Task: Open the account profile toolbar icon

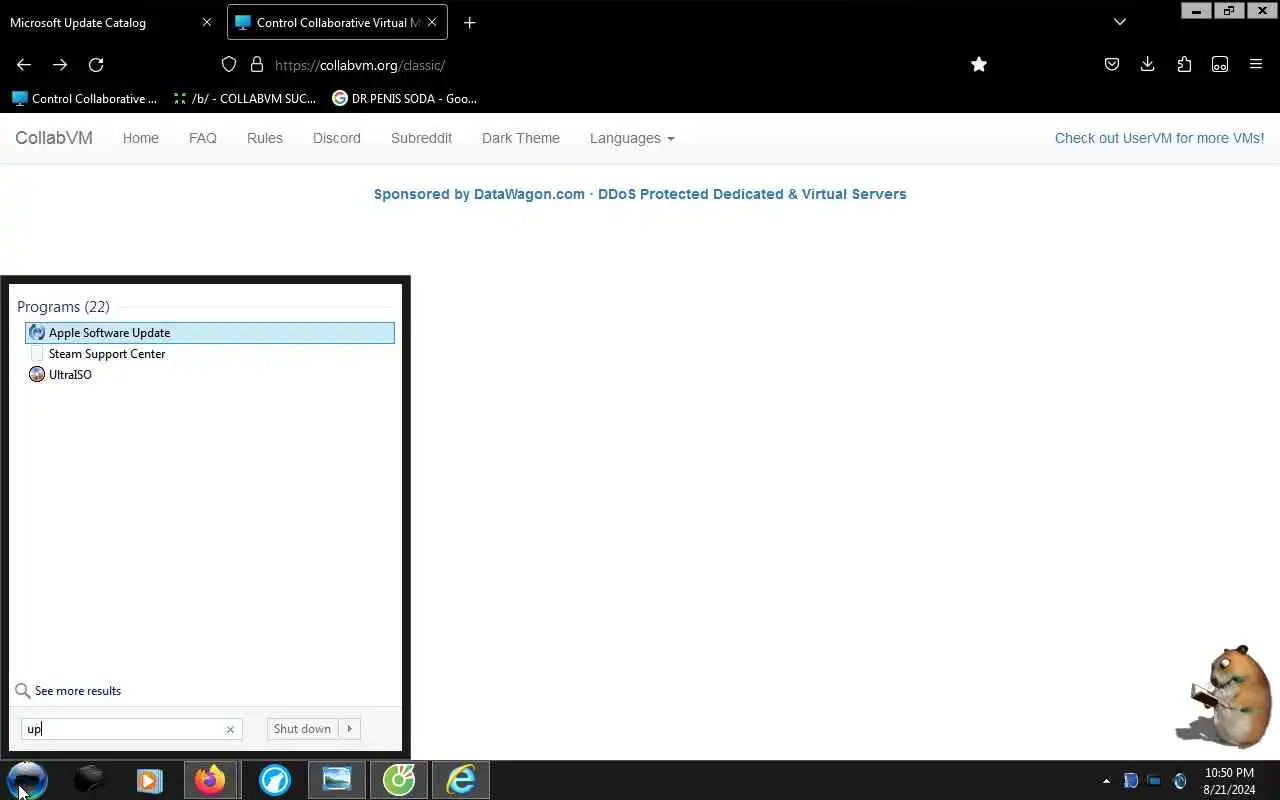Action: 1220,64
